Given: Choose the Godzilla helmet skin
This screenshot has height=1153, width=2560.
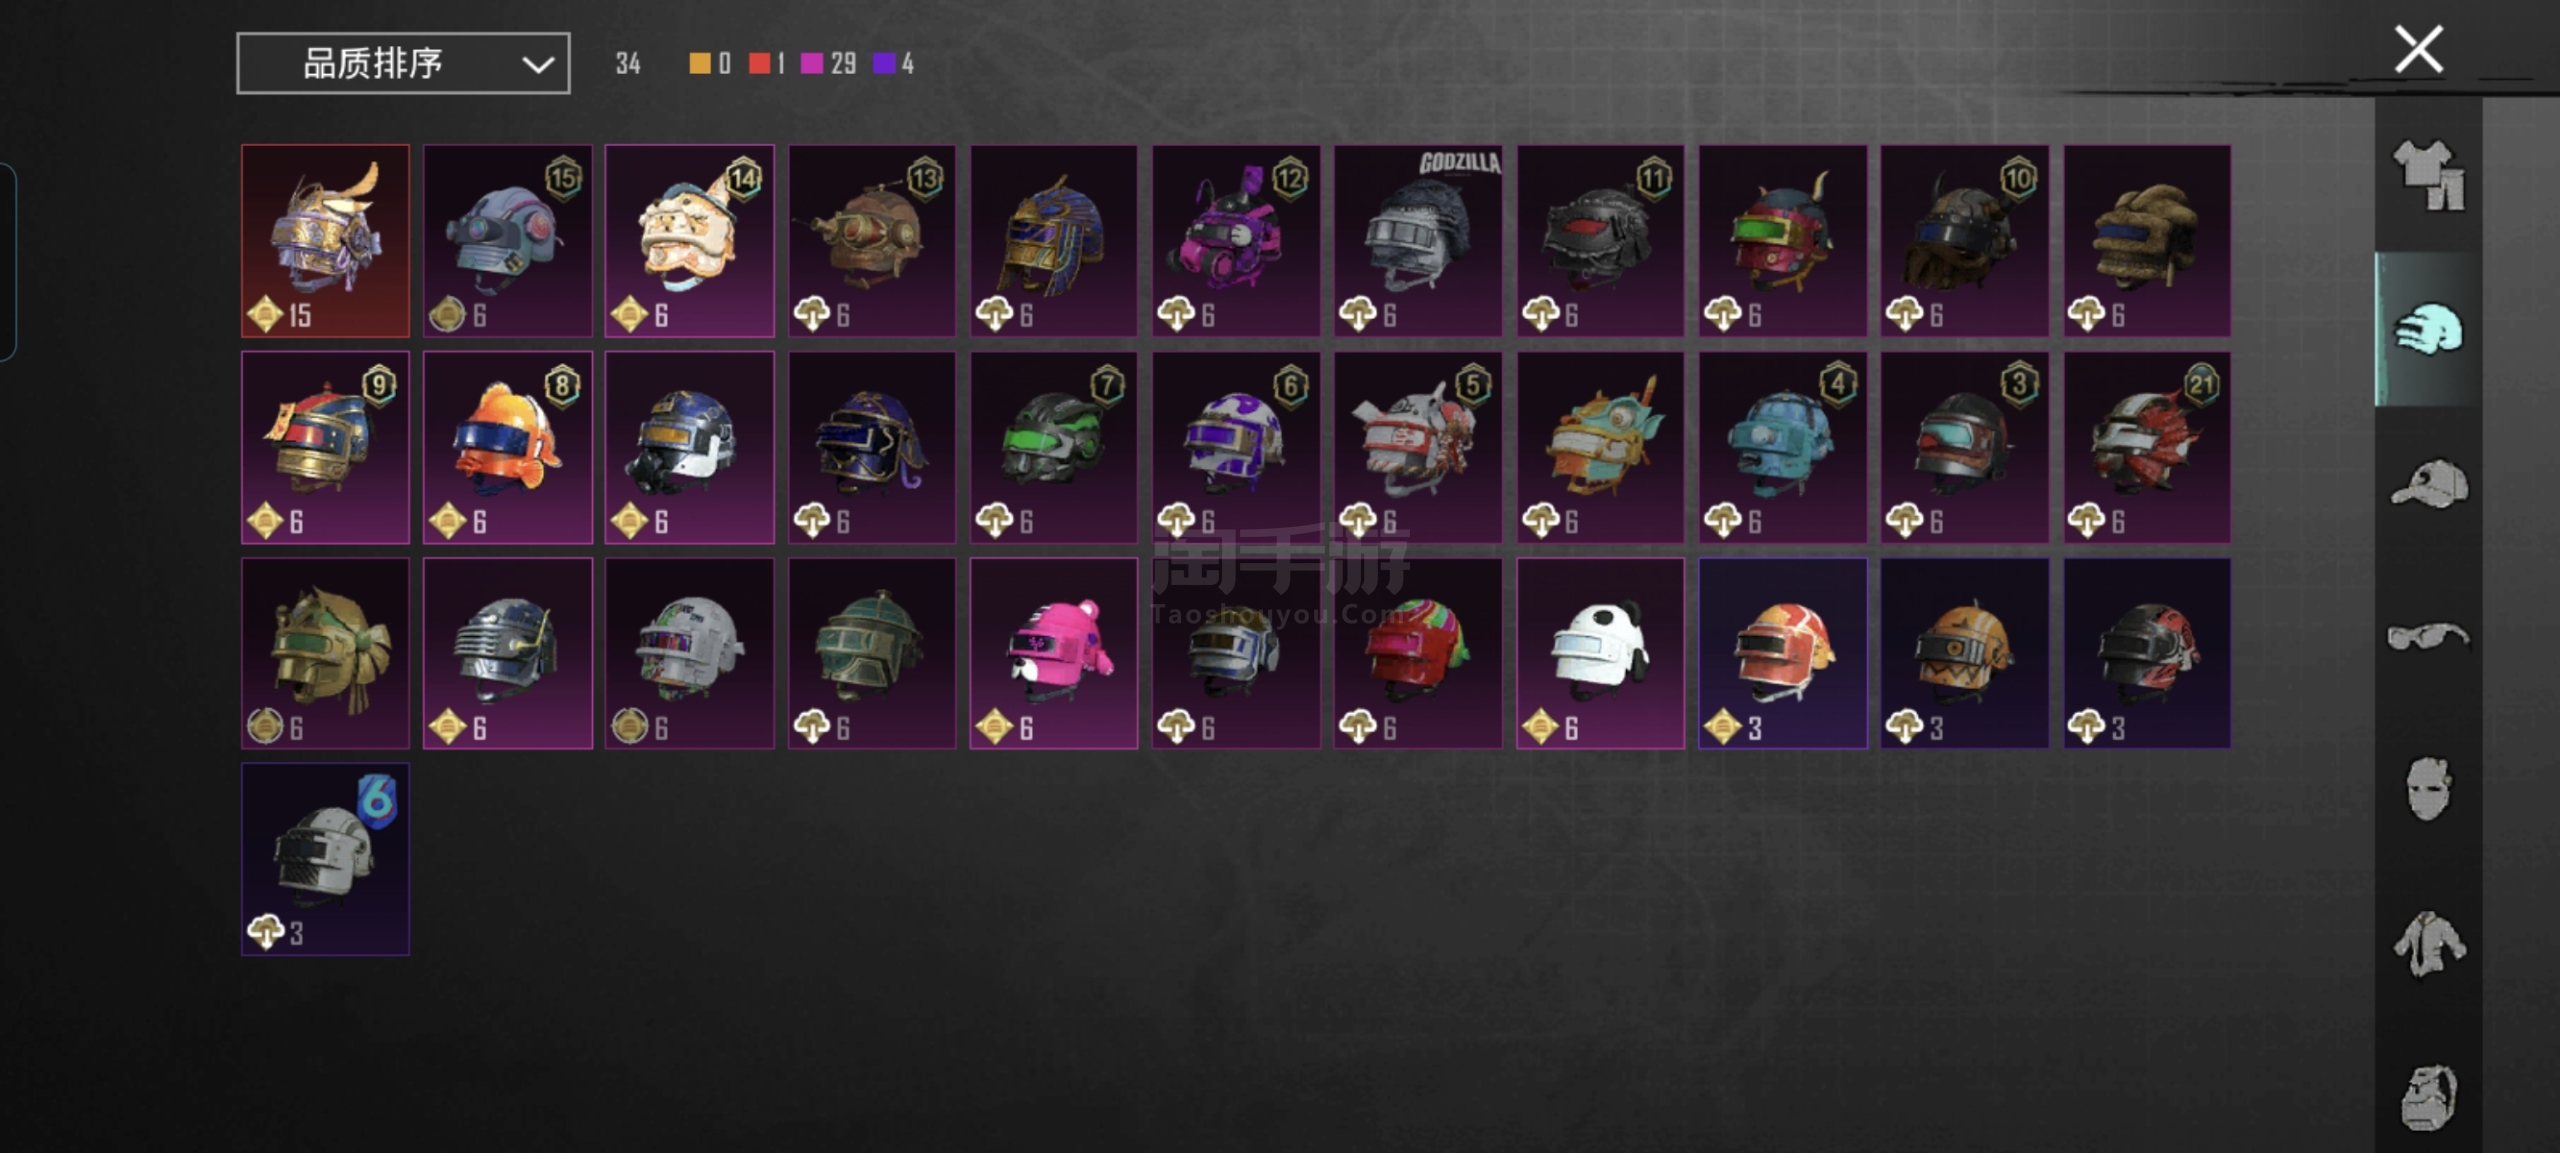Looking at the screenshot, I should click(1417, 240).
